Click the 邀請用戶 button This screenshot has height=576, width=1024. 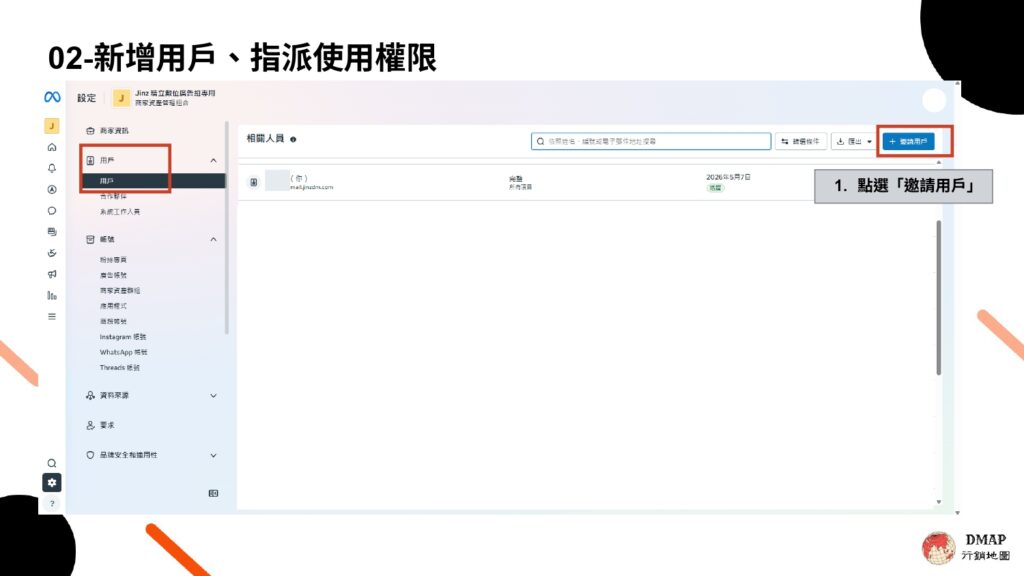[908, 141]
